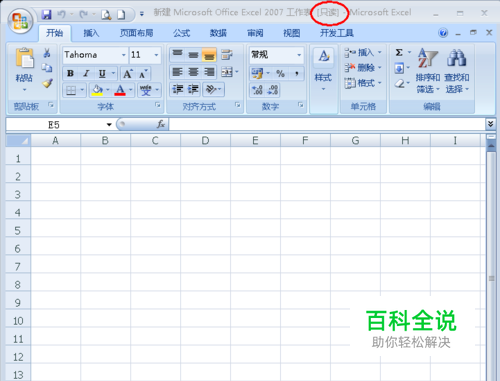Apply red font color
The image size is (500, 381).
click(x=120, y=90)
